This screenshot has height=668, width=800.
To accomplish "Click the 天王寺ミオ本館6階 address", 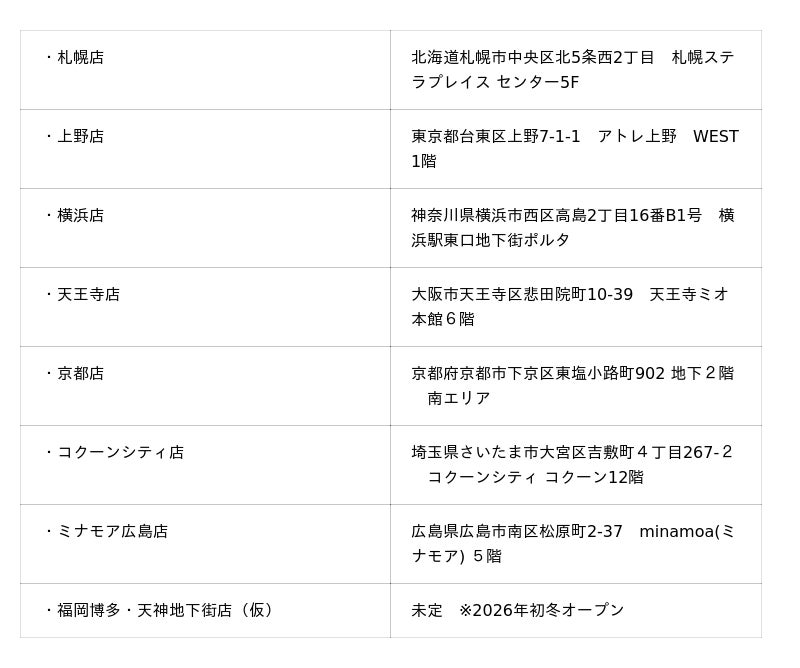I will coord(570,307).
